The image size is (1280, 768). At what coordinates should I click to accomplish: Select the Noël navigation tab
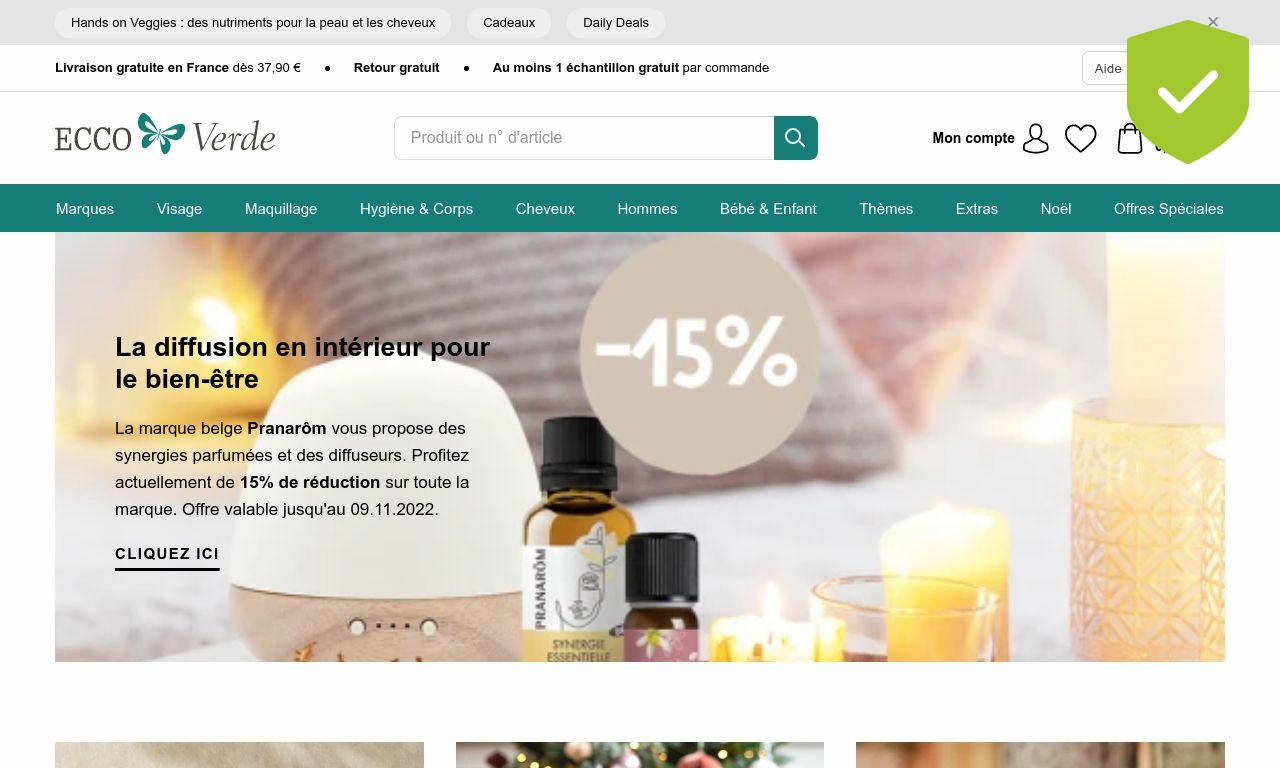tap(1056, 209)
